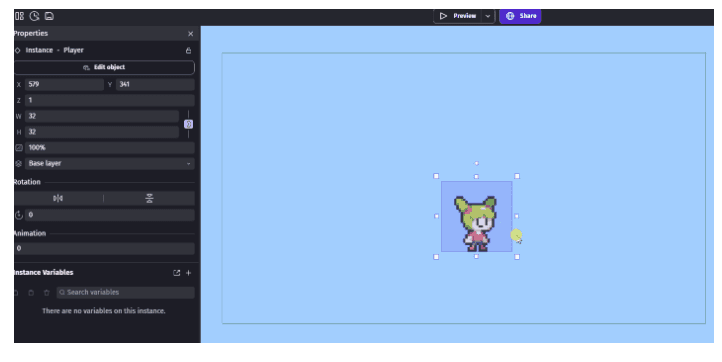This screenshot has height=362, width=722.
Task: Click the rotation handle above Player sprite
Action: pyautogui.click(x=477, y=163)
